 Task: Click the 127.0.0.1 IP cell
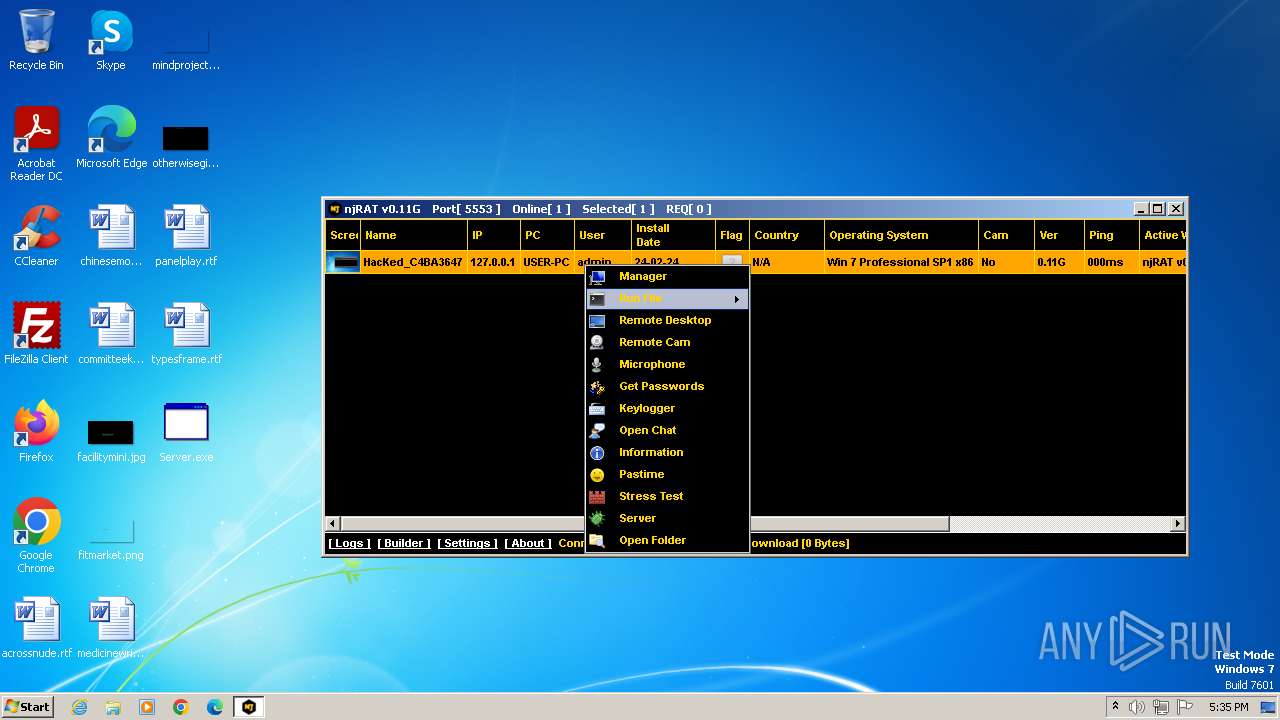(493, 262)
